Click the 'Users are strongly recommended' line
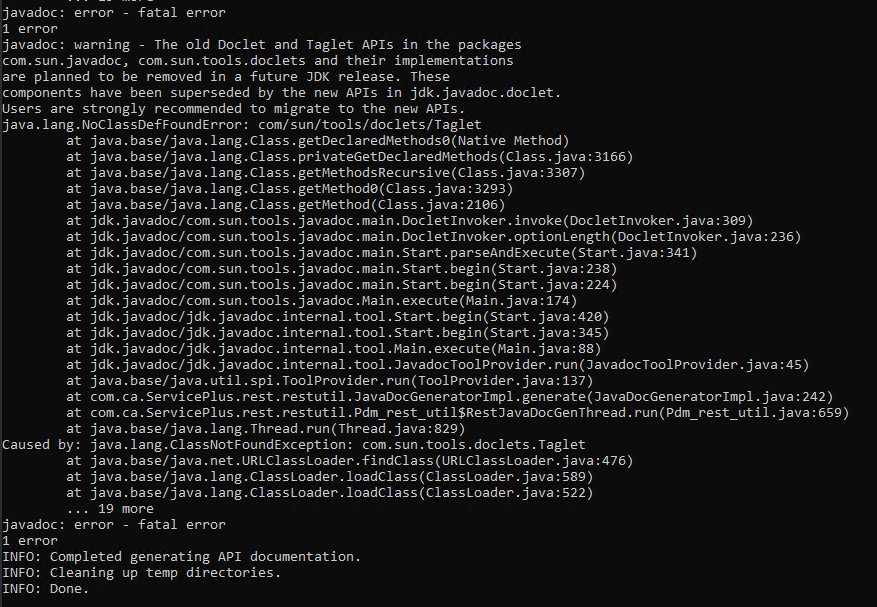The width and height of the screenshot is (877, 607). point(234,109)
